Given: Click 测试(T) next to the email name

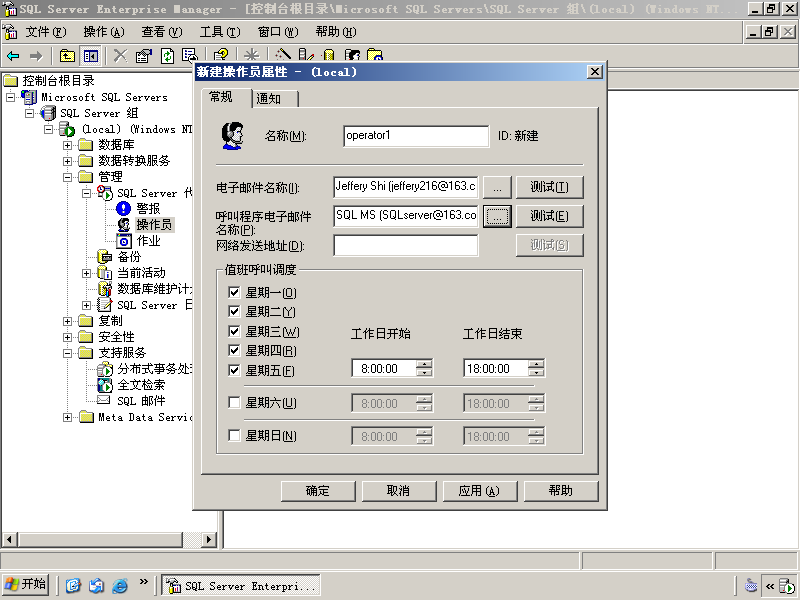Looking at the screenshot, I should coord(549,187).
